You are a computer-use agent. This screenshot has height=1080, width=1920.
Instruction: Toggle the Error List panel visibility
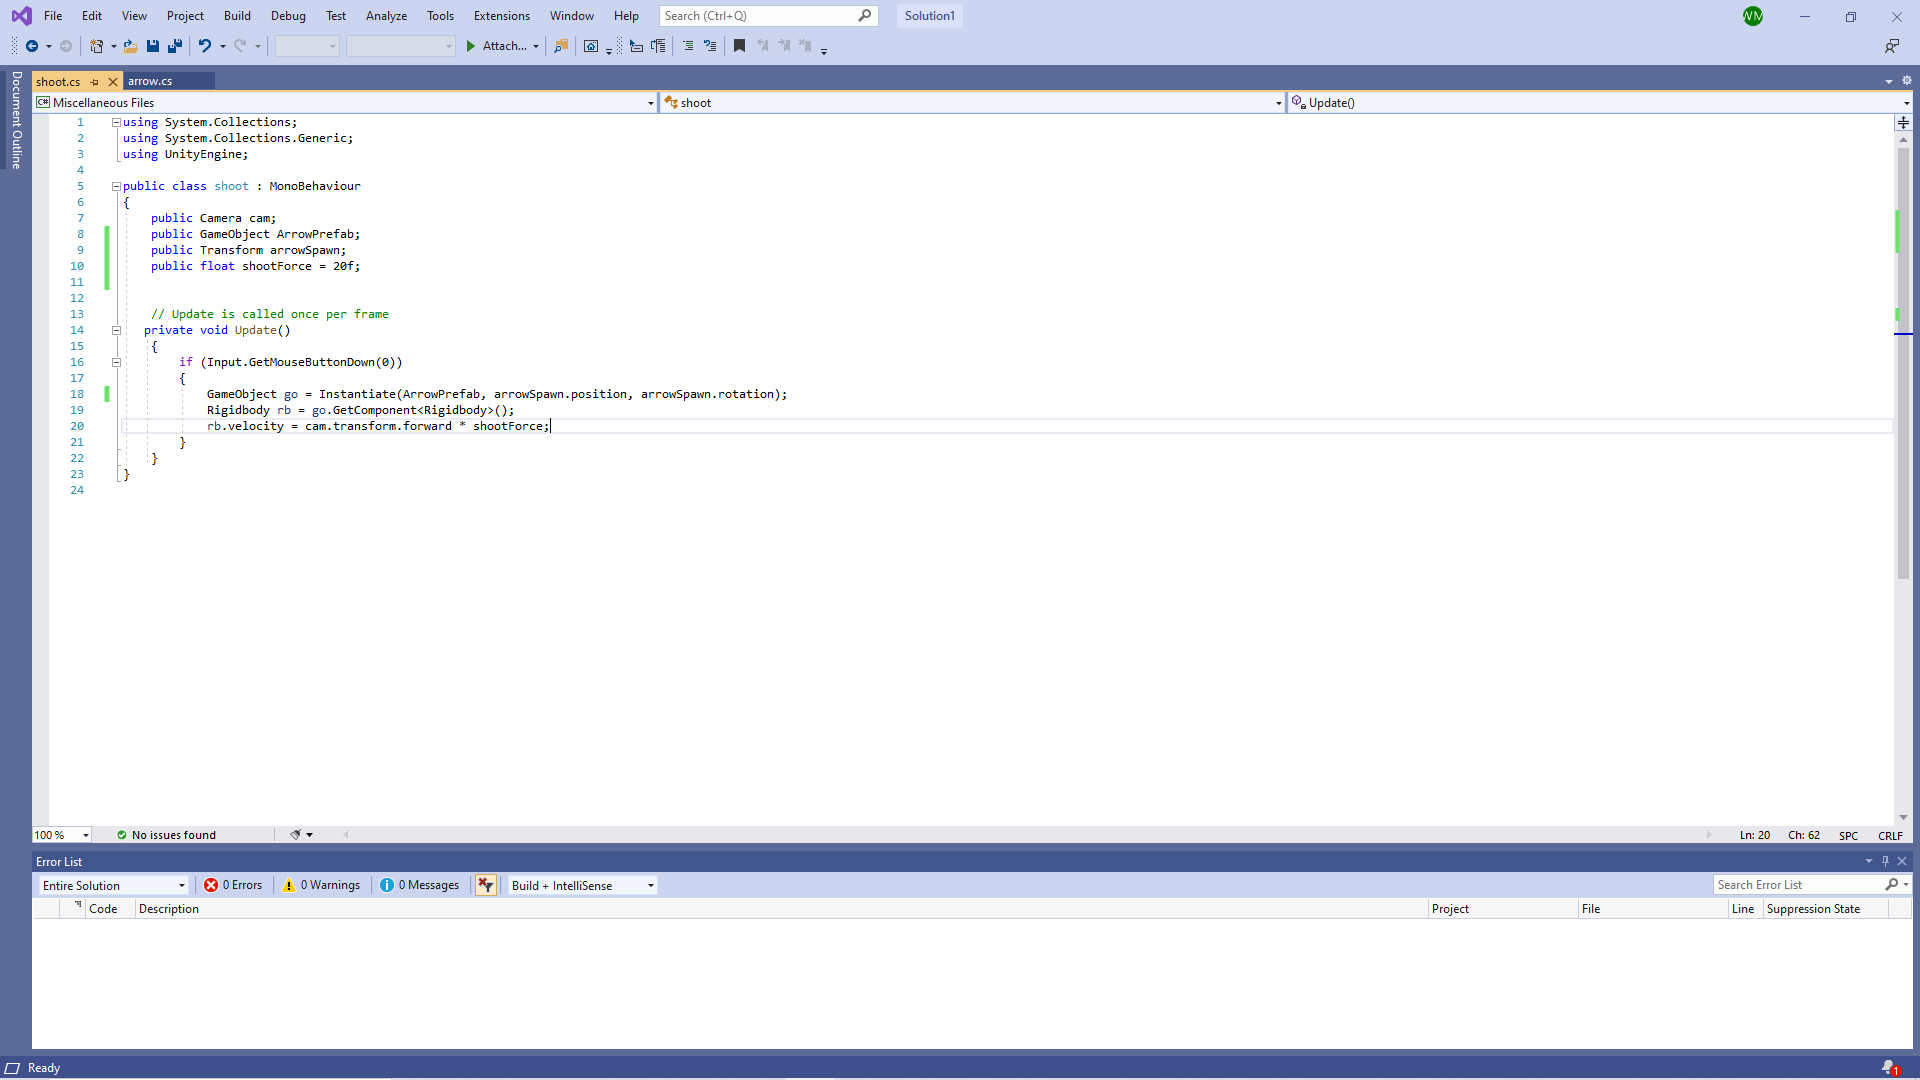click(x=1903, y=861)
